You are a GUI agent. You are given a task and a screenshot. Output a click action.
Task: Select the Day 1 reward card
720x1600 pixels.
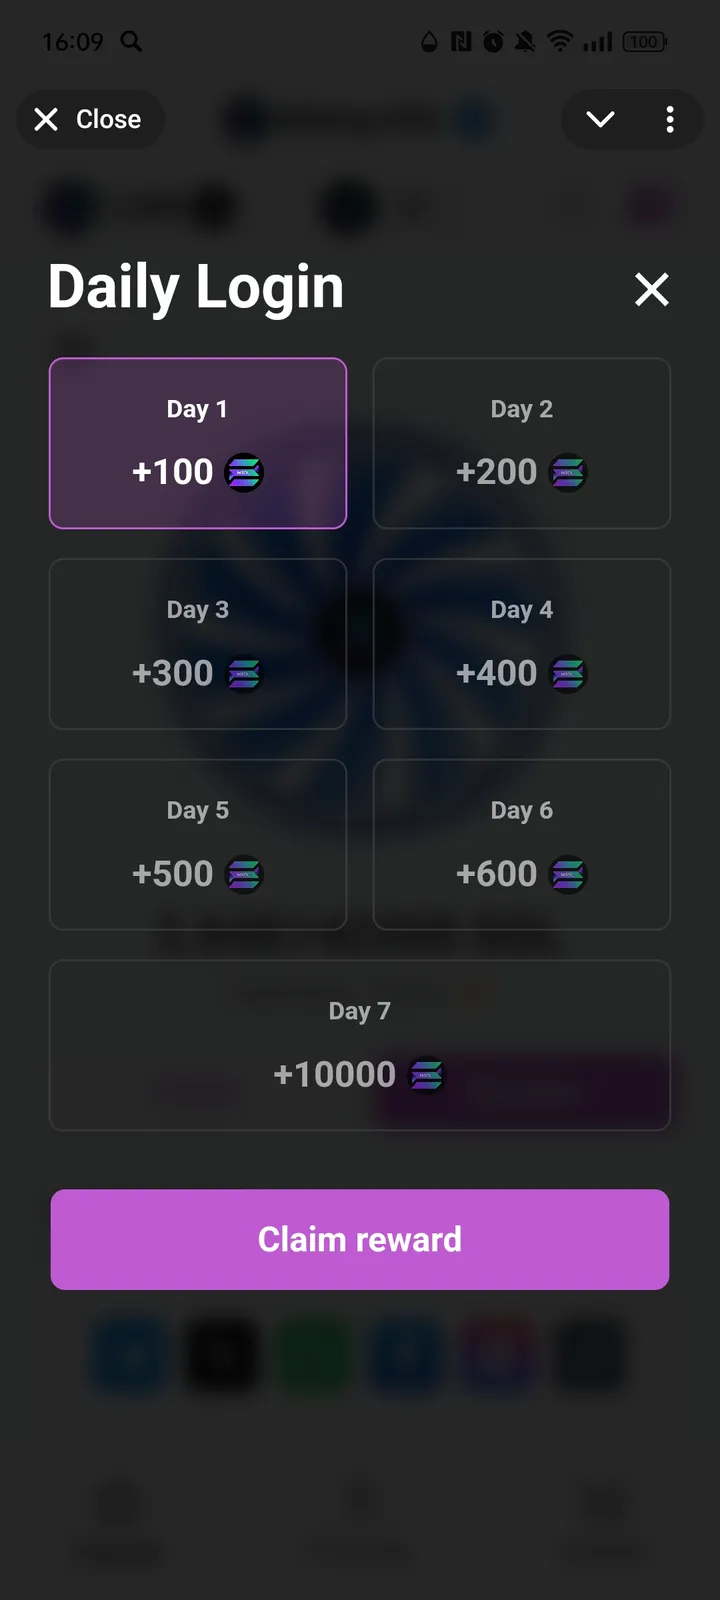tap(198, 443)
